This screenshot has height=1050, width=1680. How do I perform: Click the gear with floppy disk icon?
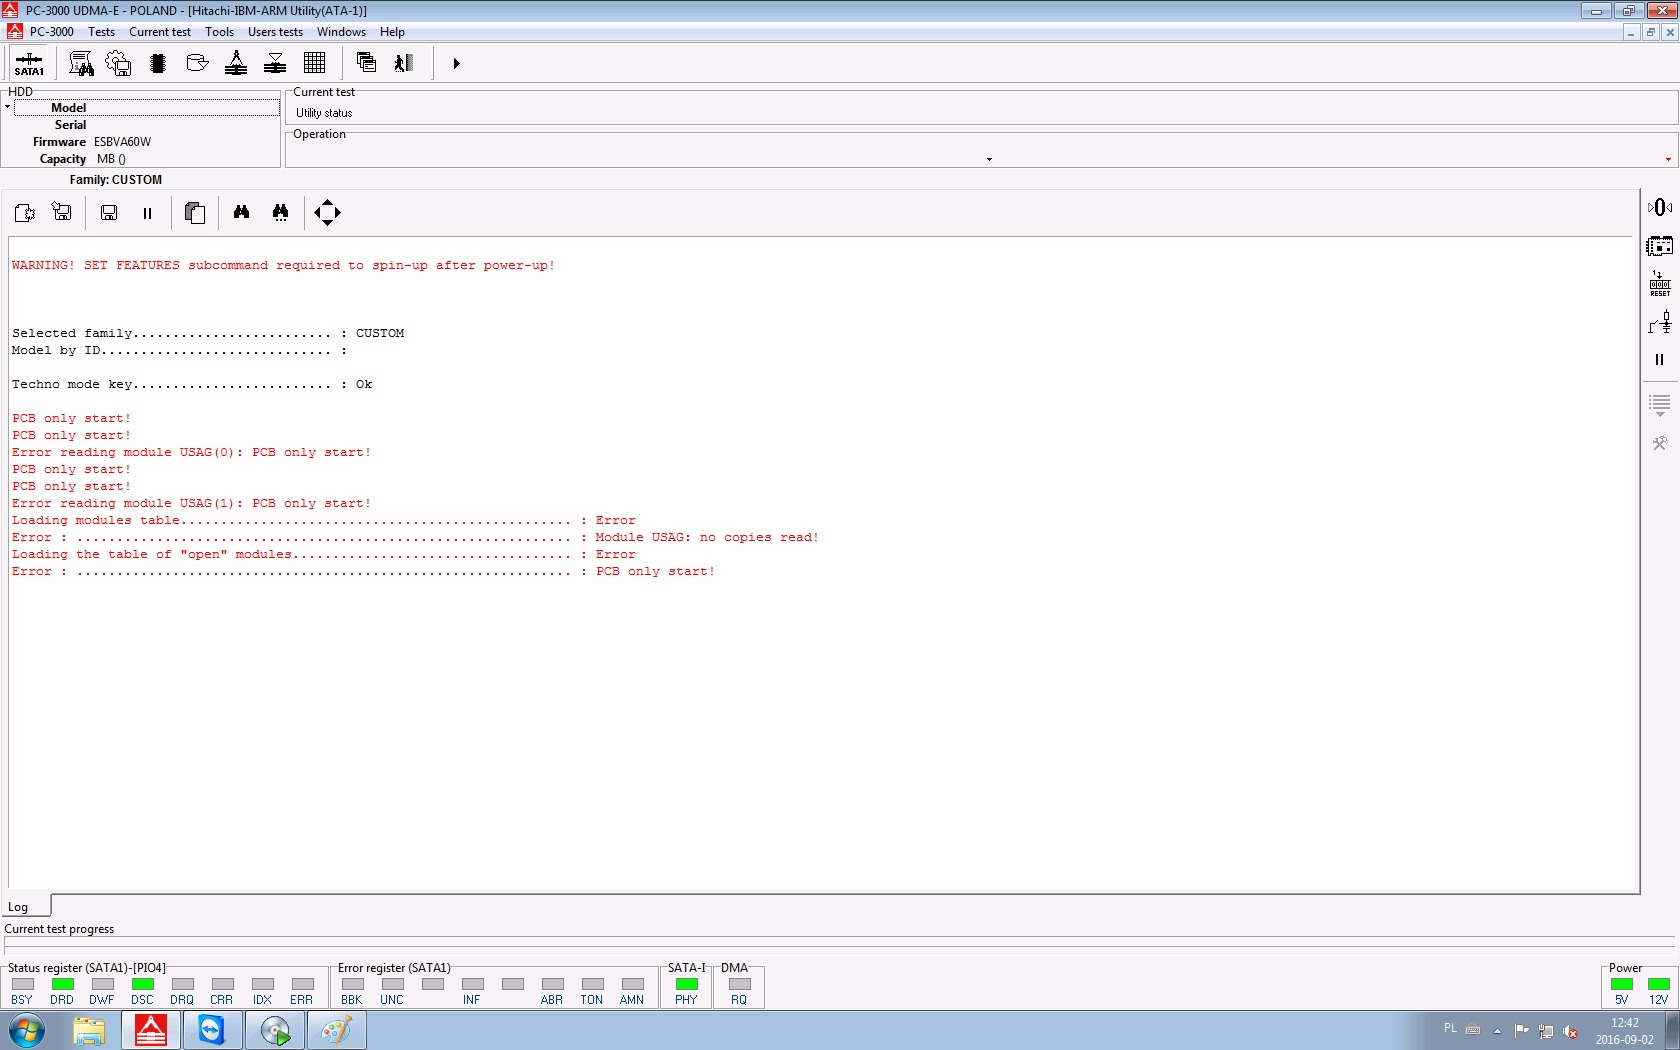[119, 63]
